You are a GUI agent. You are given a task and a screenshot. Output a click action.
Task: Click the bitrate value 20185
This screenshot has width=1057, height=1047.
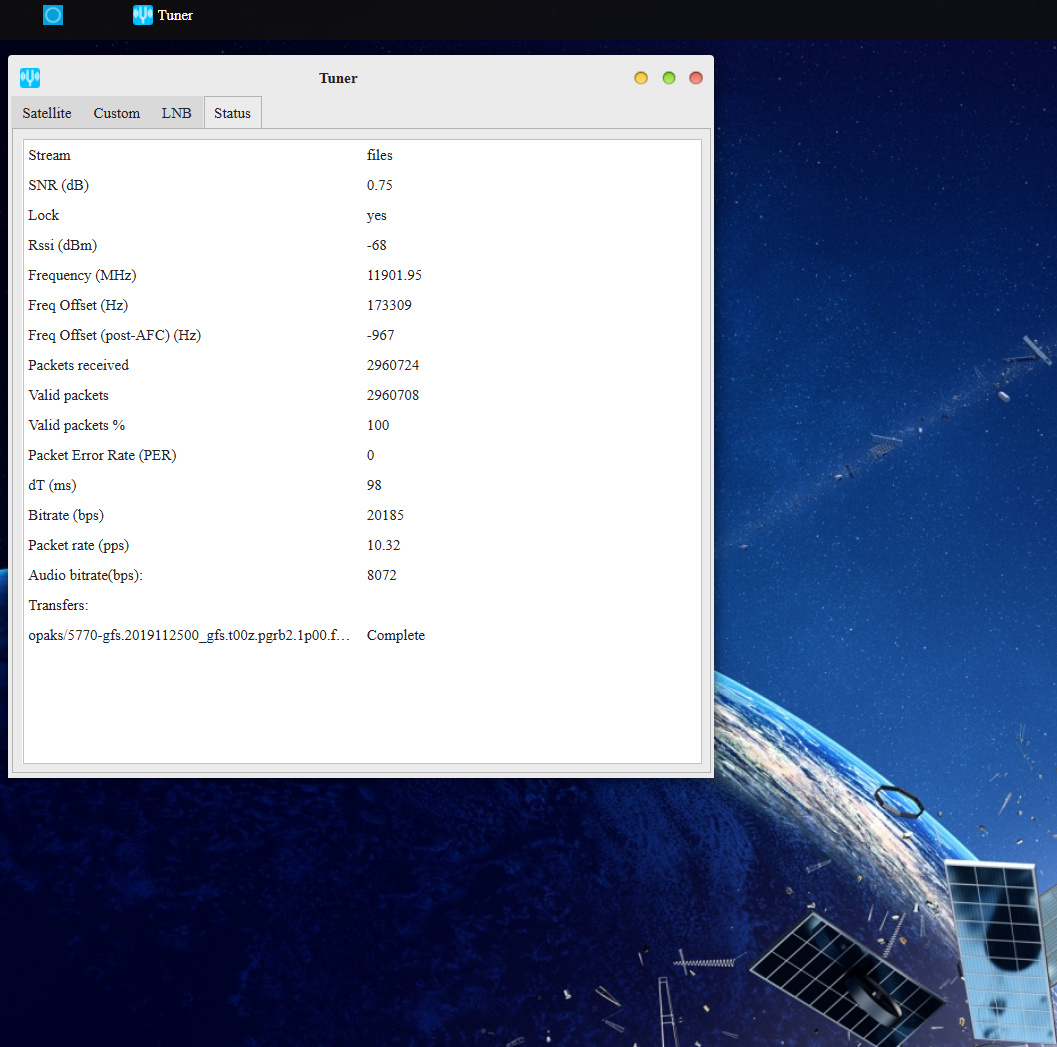[x=386, y=515]
